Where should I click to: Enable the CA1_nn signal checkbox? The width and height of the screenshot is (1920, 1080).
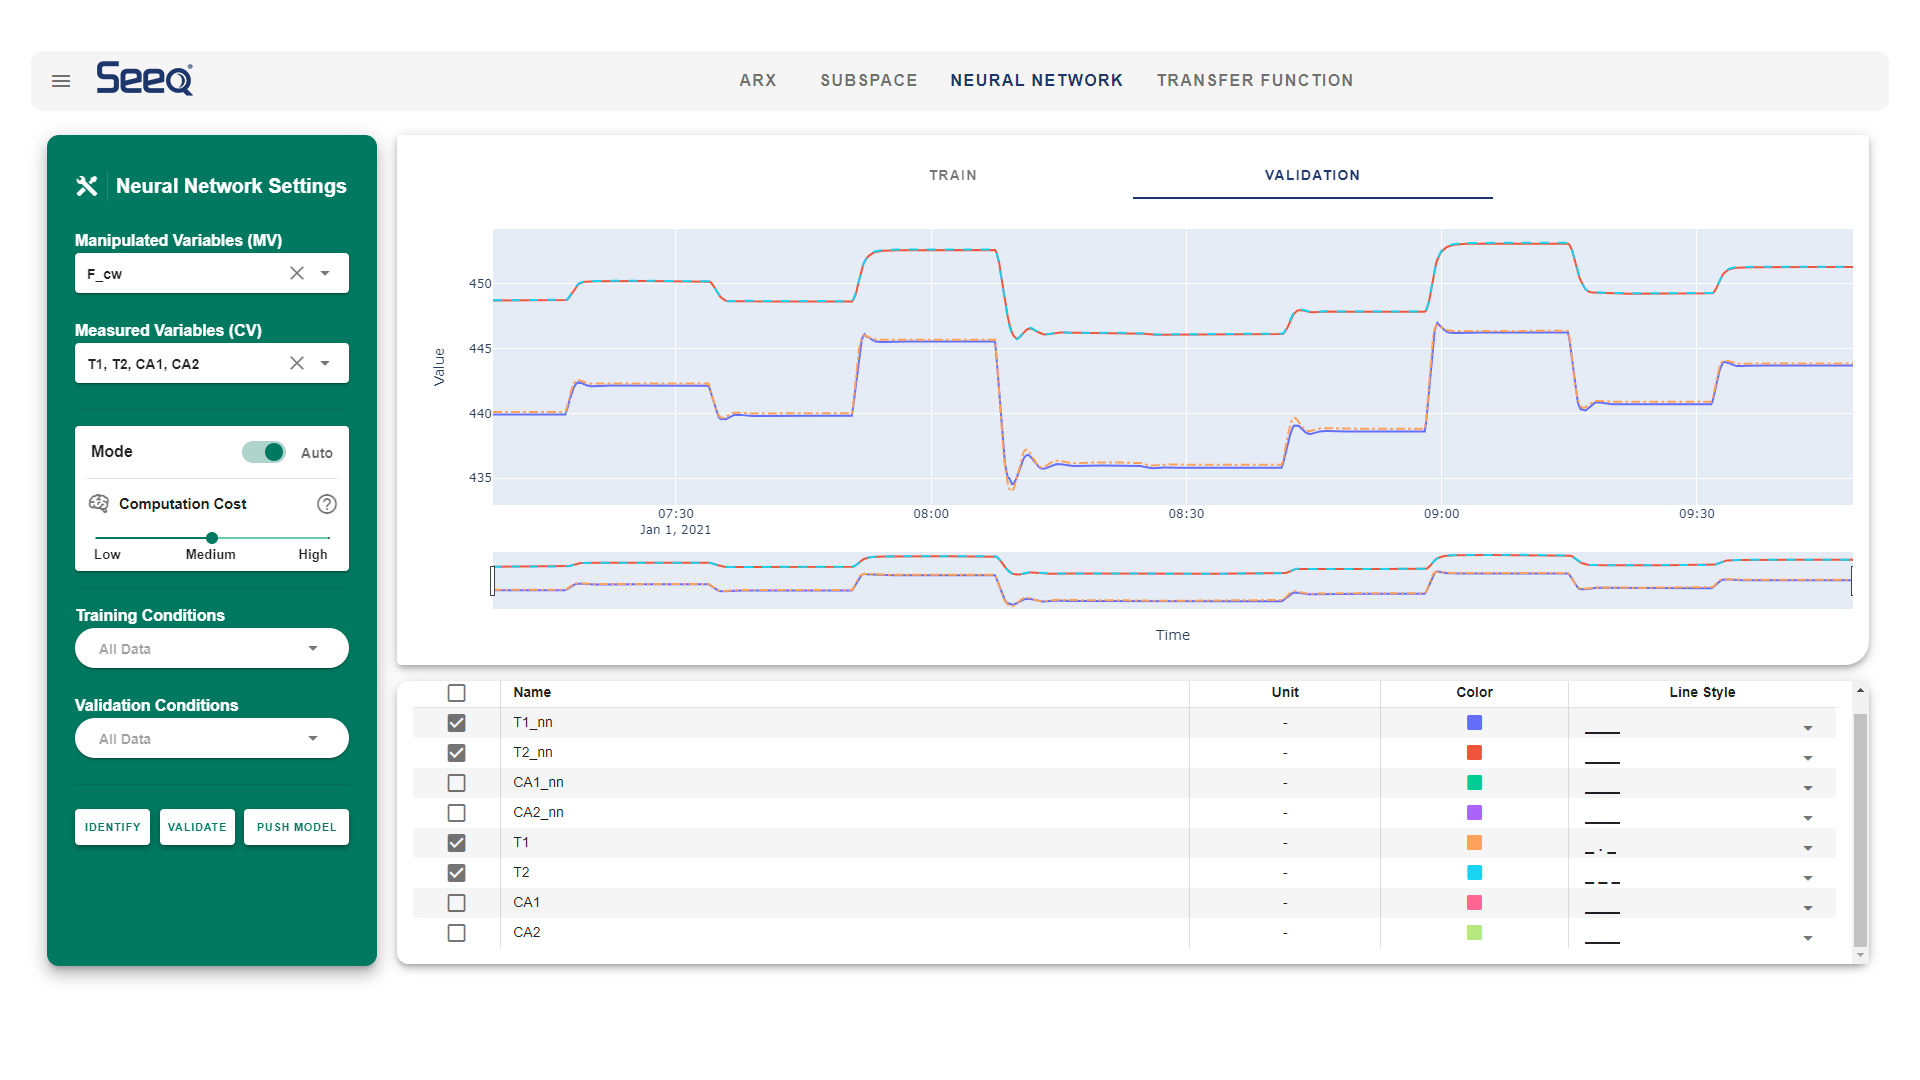(457, 783)
